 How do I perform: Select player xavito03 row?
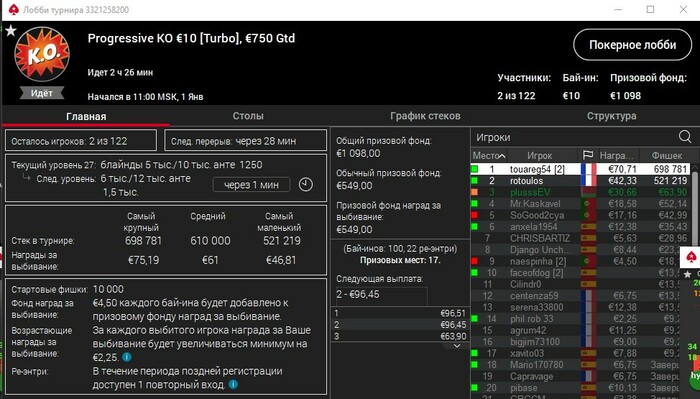tap(576, 353)
